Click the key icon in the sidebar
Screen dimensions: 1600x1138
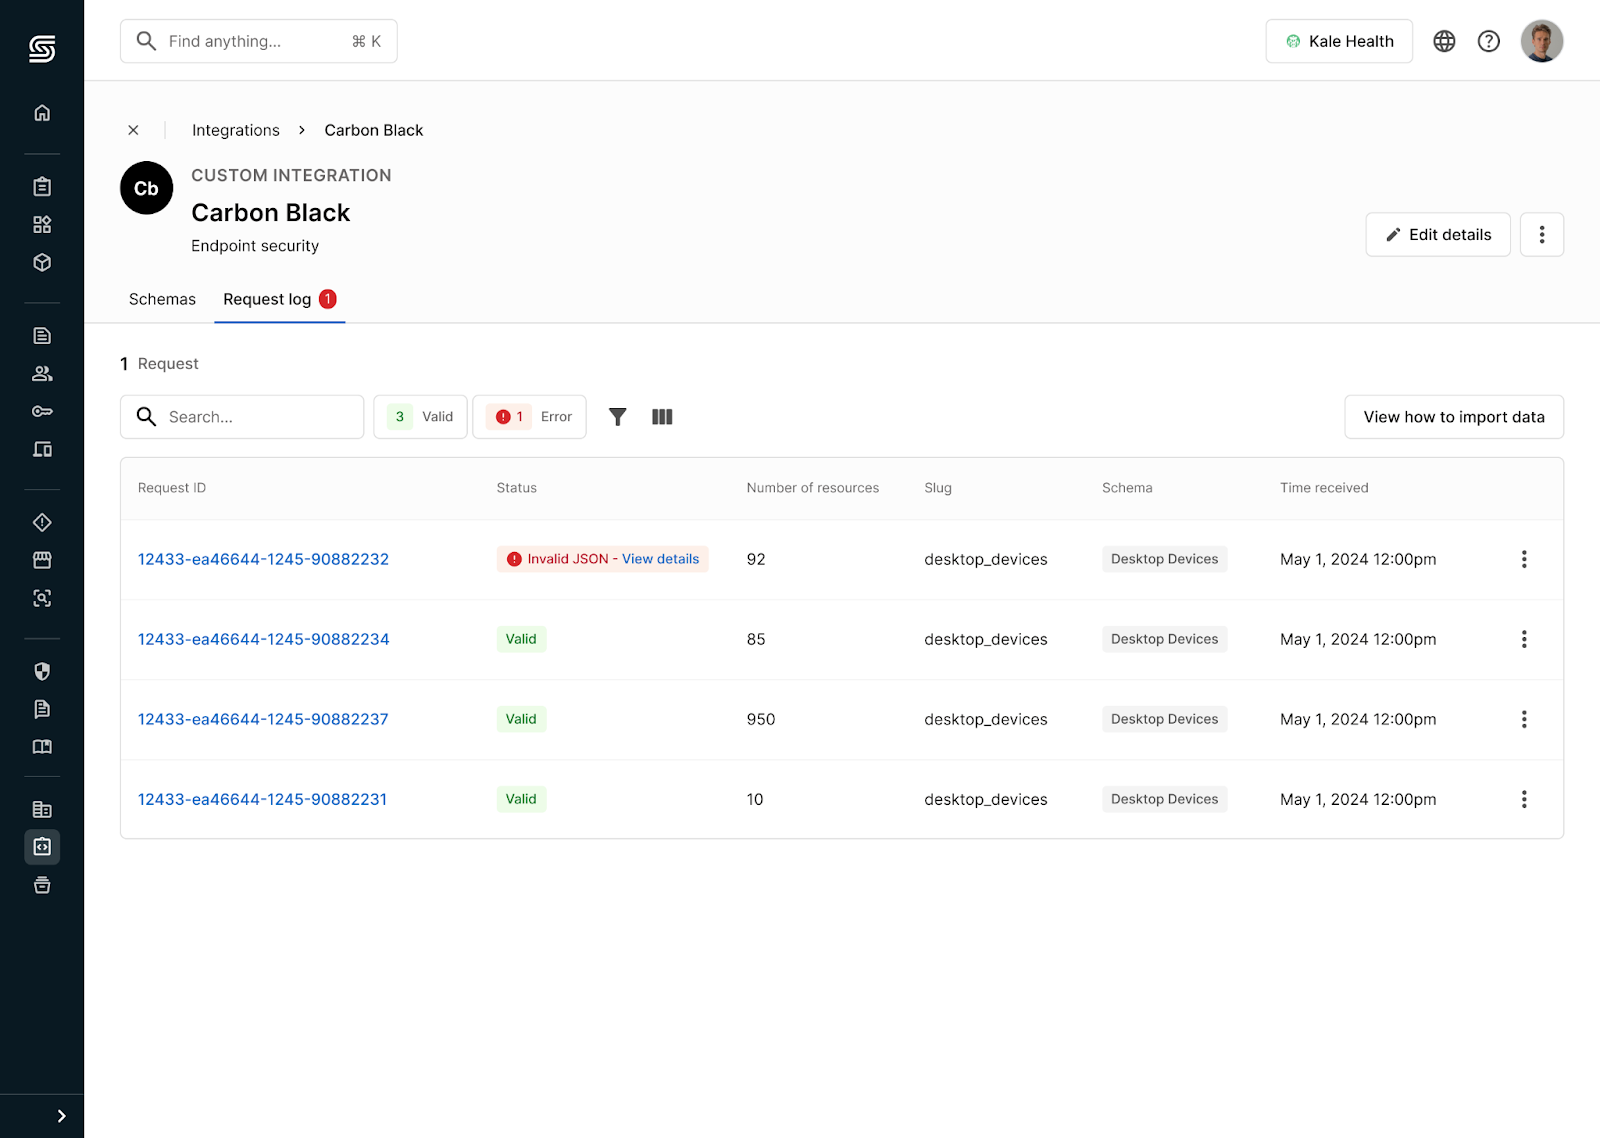point(42,412)
